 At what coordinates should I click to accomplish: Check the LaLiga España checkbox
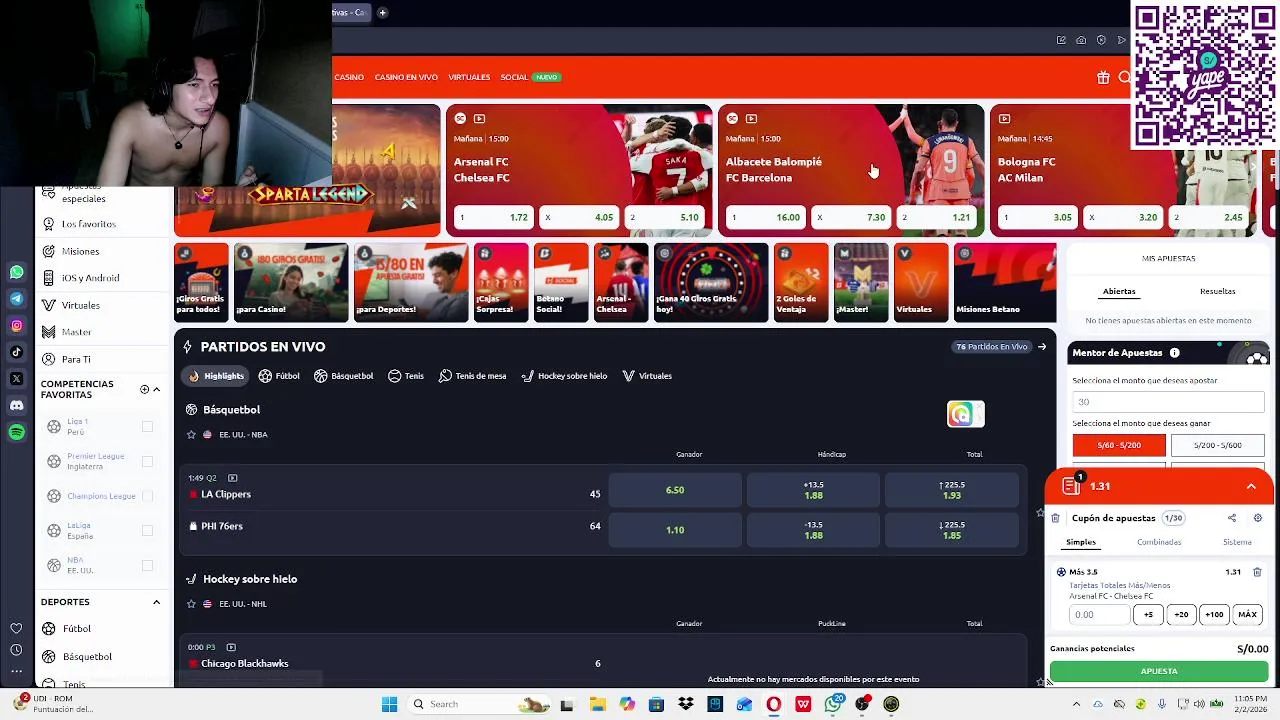[147, 530]
